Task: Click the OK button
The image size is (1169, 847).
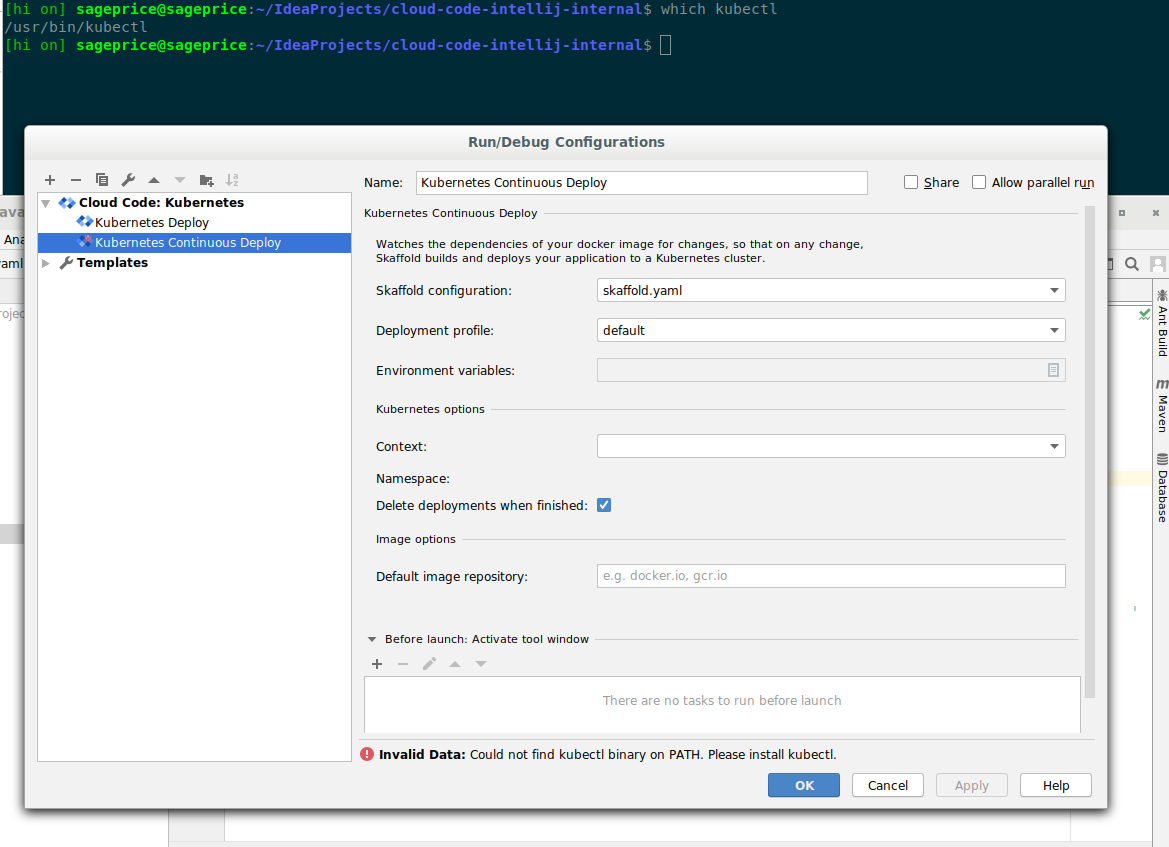Action: (803, 785)
